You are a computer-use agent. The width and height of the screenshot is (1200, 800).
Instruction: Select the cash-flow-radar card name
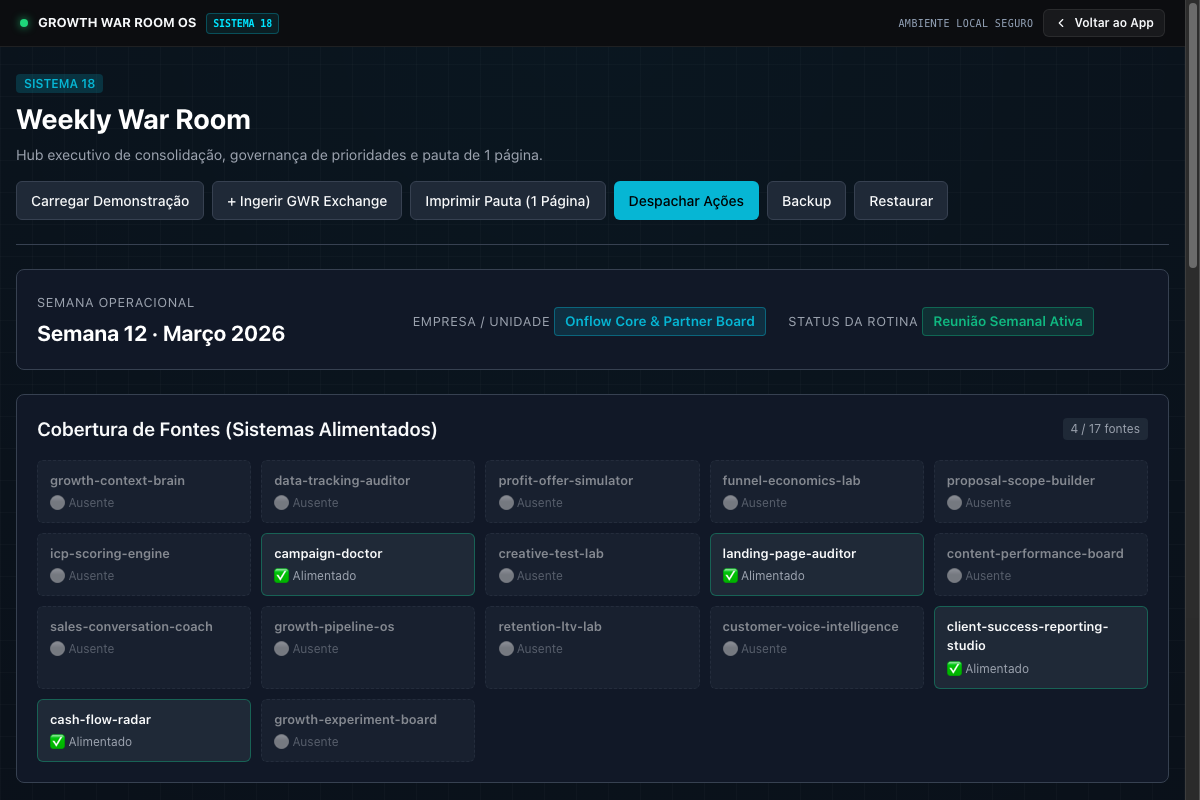[100, 720]
